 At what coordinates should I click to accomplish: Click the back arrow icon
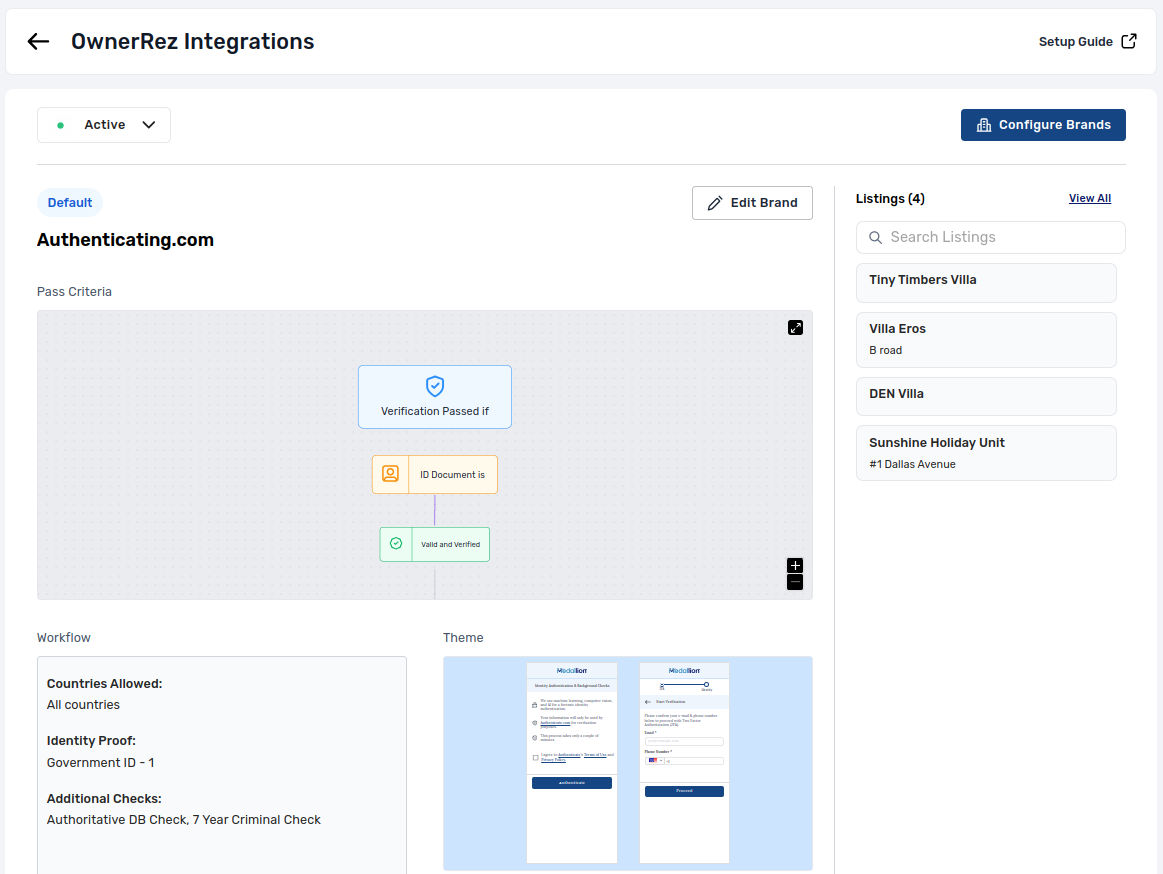[38, 41]
